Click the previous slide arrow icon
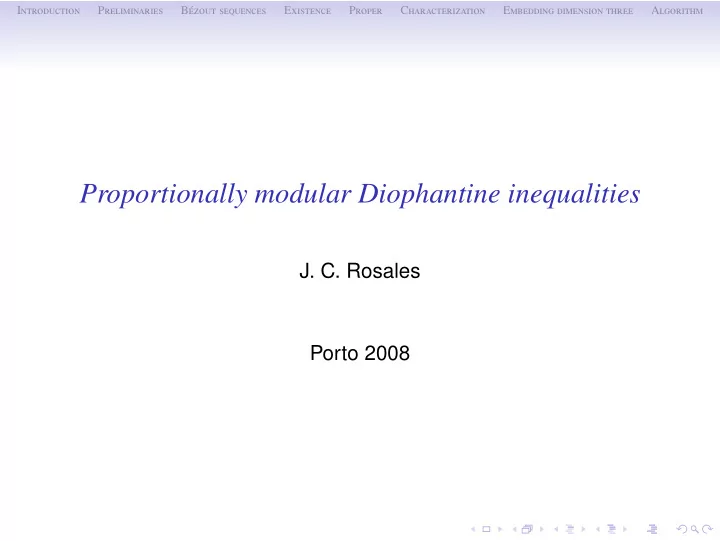 click(x=473, y=529)
